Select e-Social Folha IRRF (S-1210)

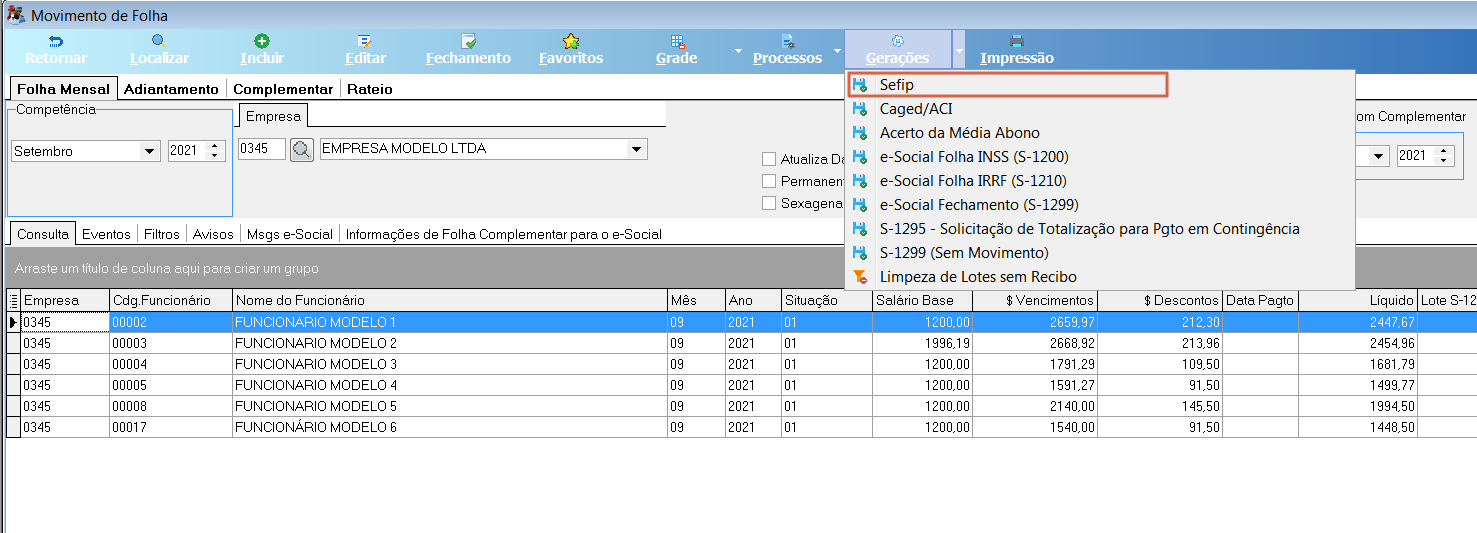point(1099,180)
